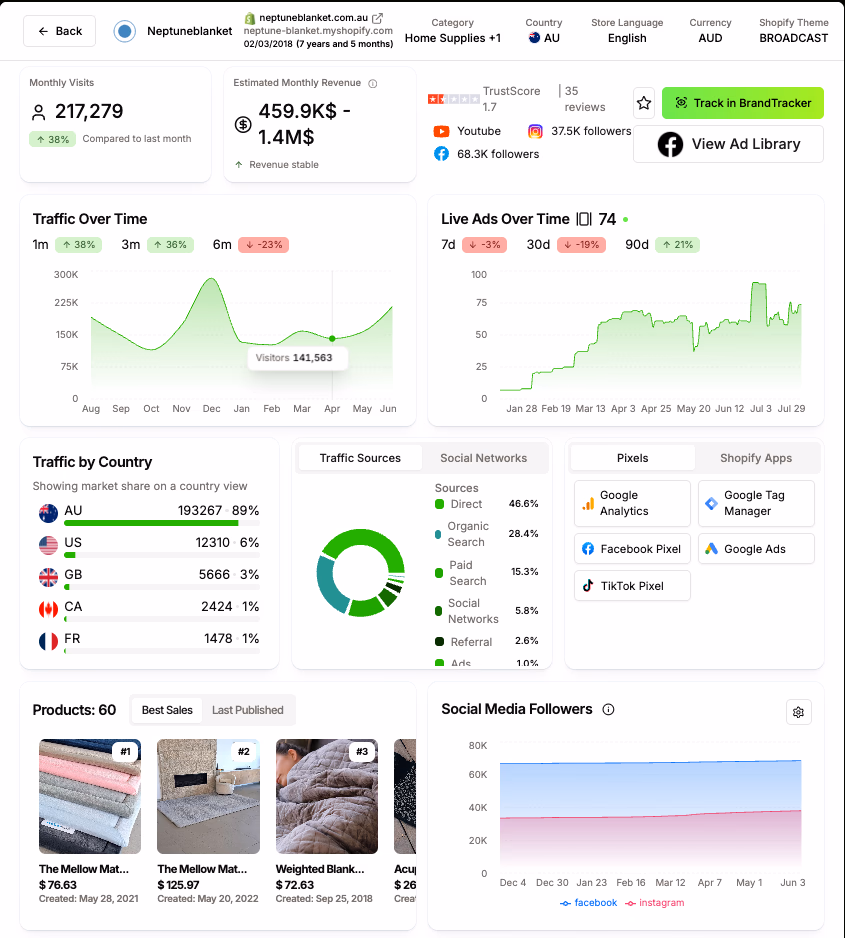This screenshot has height=938, width=845.
Task: Click the AU flag in Traffic by Country
Action: pyautogui.click(x=48, y=513)
